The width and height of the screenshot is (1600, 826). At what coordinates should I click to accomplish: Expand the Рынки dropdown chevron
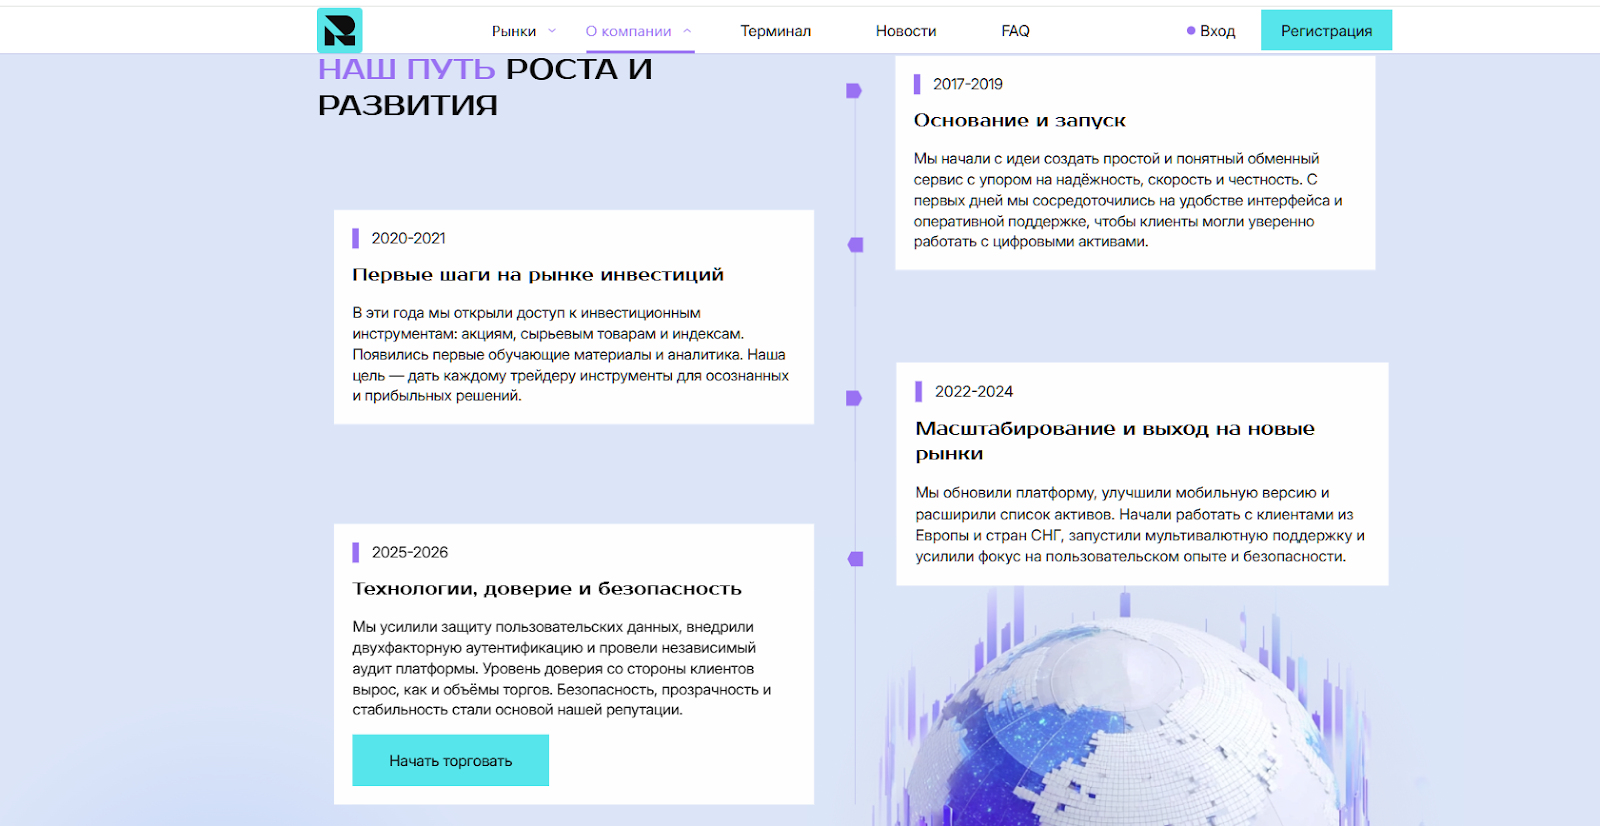[x=552, y=31]
